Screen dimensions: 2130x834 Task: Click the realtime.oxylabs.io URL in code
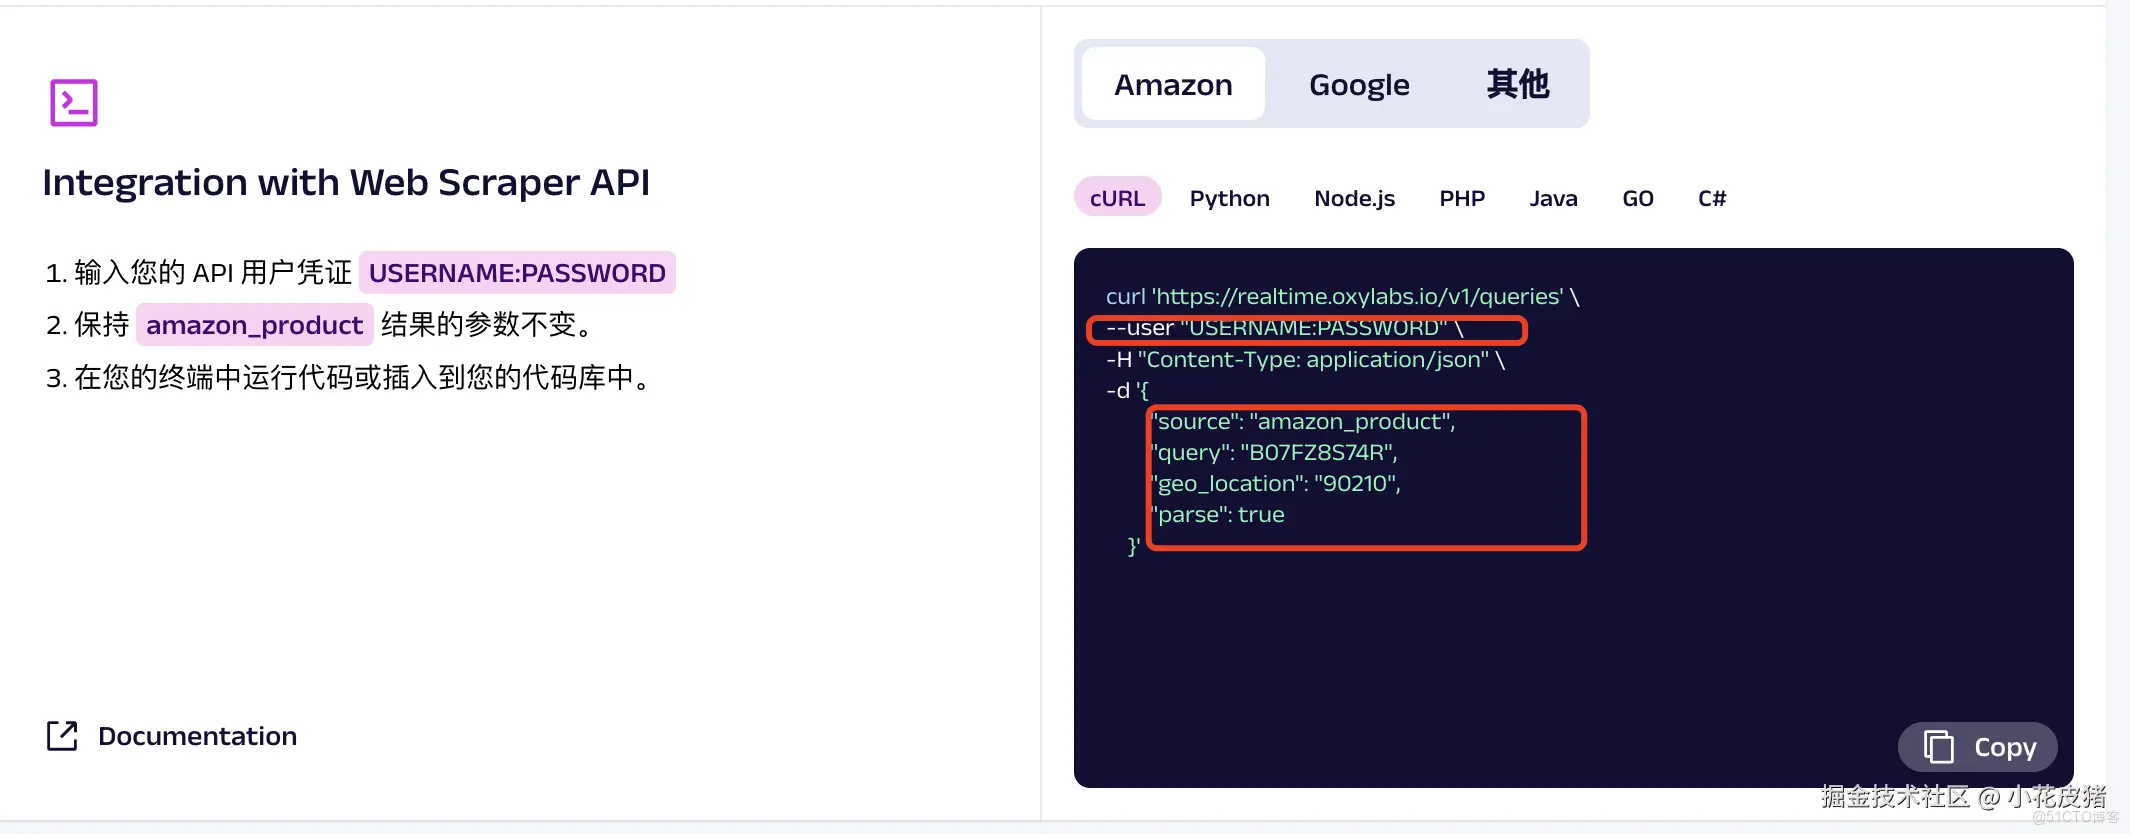pos(1358,297)
